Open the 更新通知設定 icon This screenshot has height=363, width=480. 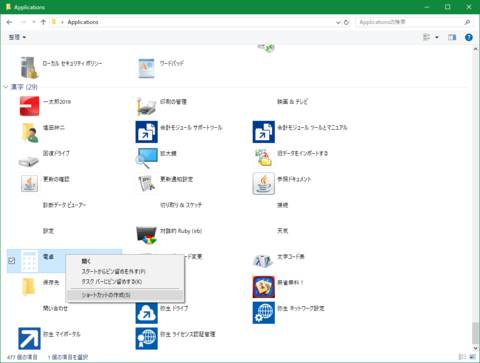pyautogui.click(x=146, y=183)
